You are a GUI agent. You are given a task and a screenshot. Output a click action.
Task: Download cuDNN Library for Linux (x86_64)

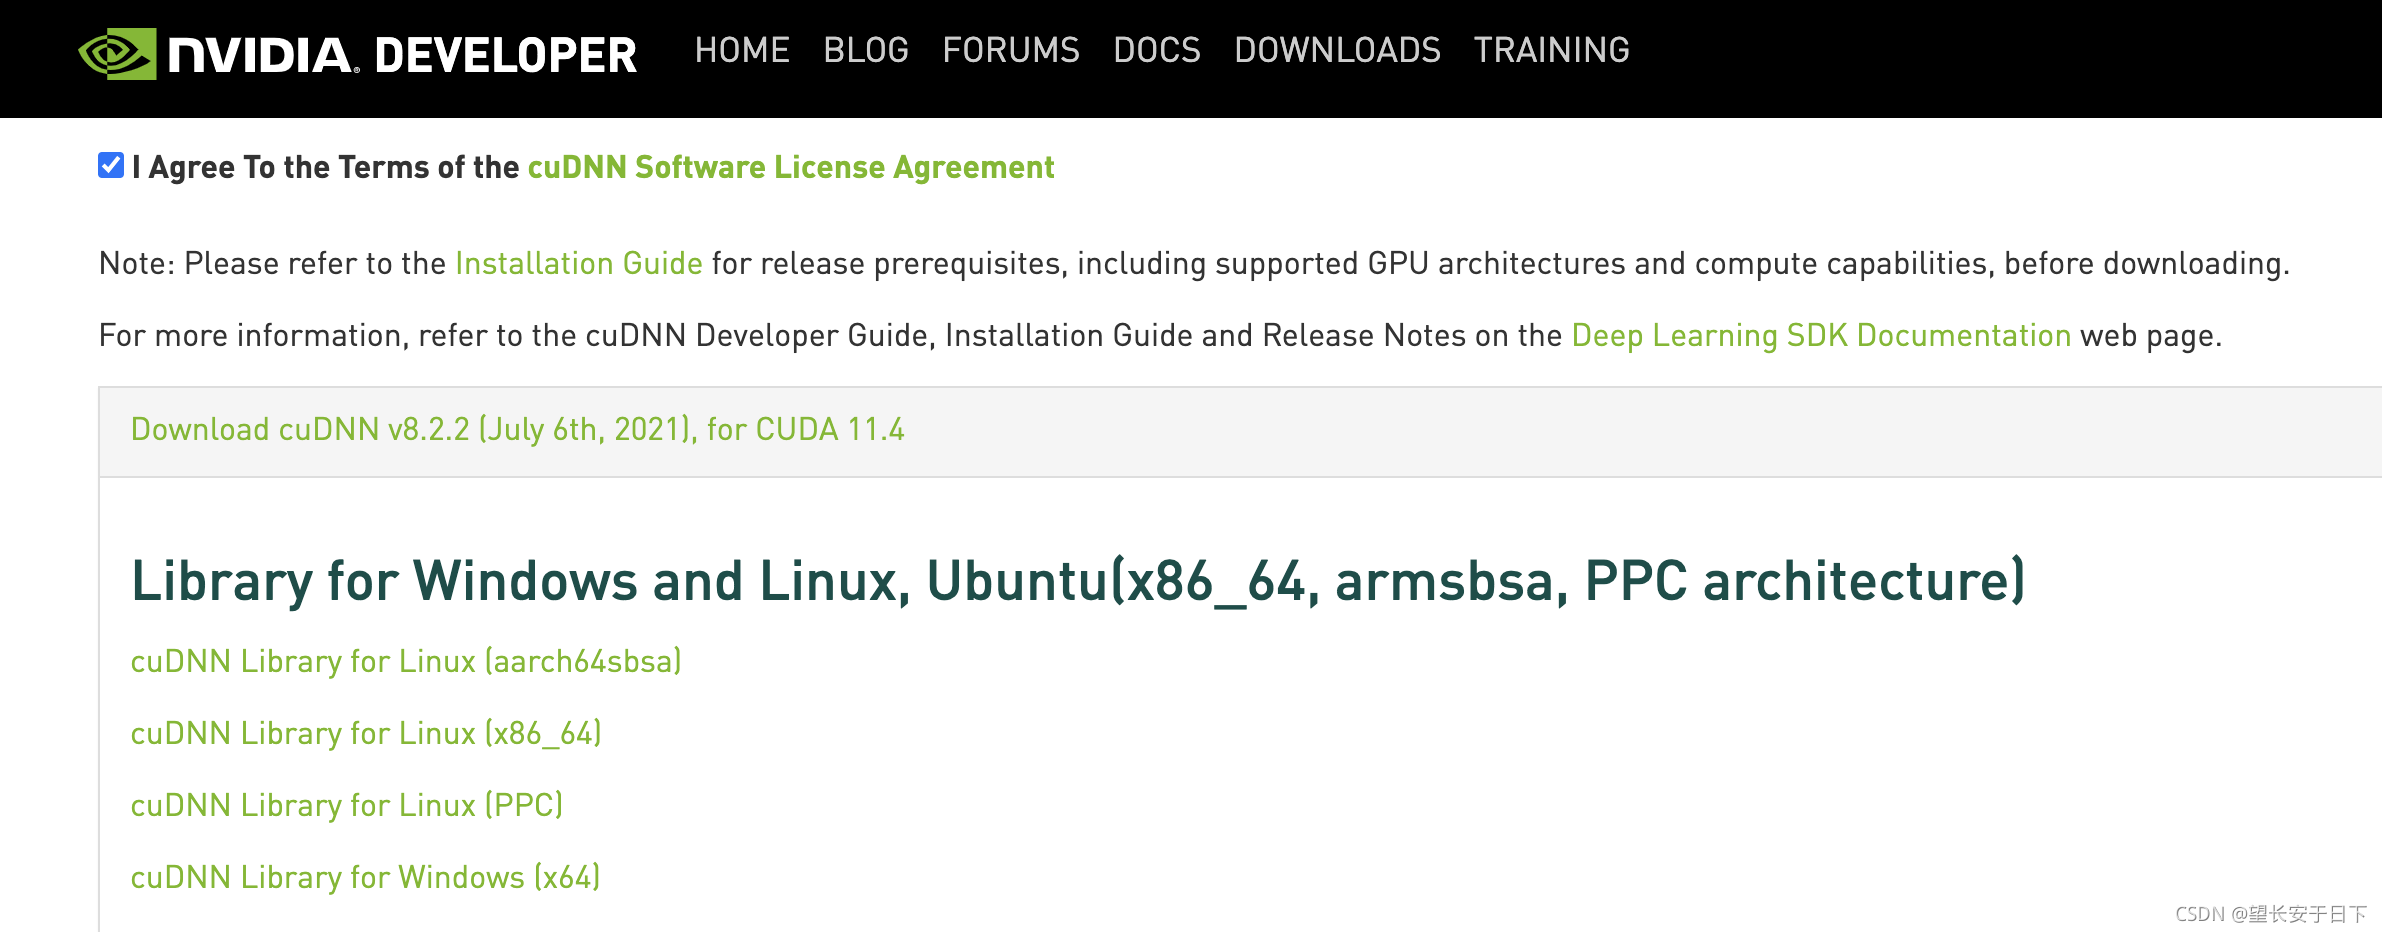point(366,733)
